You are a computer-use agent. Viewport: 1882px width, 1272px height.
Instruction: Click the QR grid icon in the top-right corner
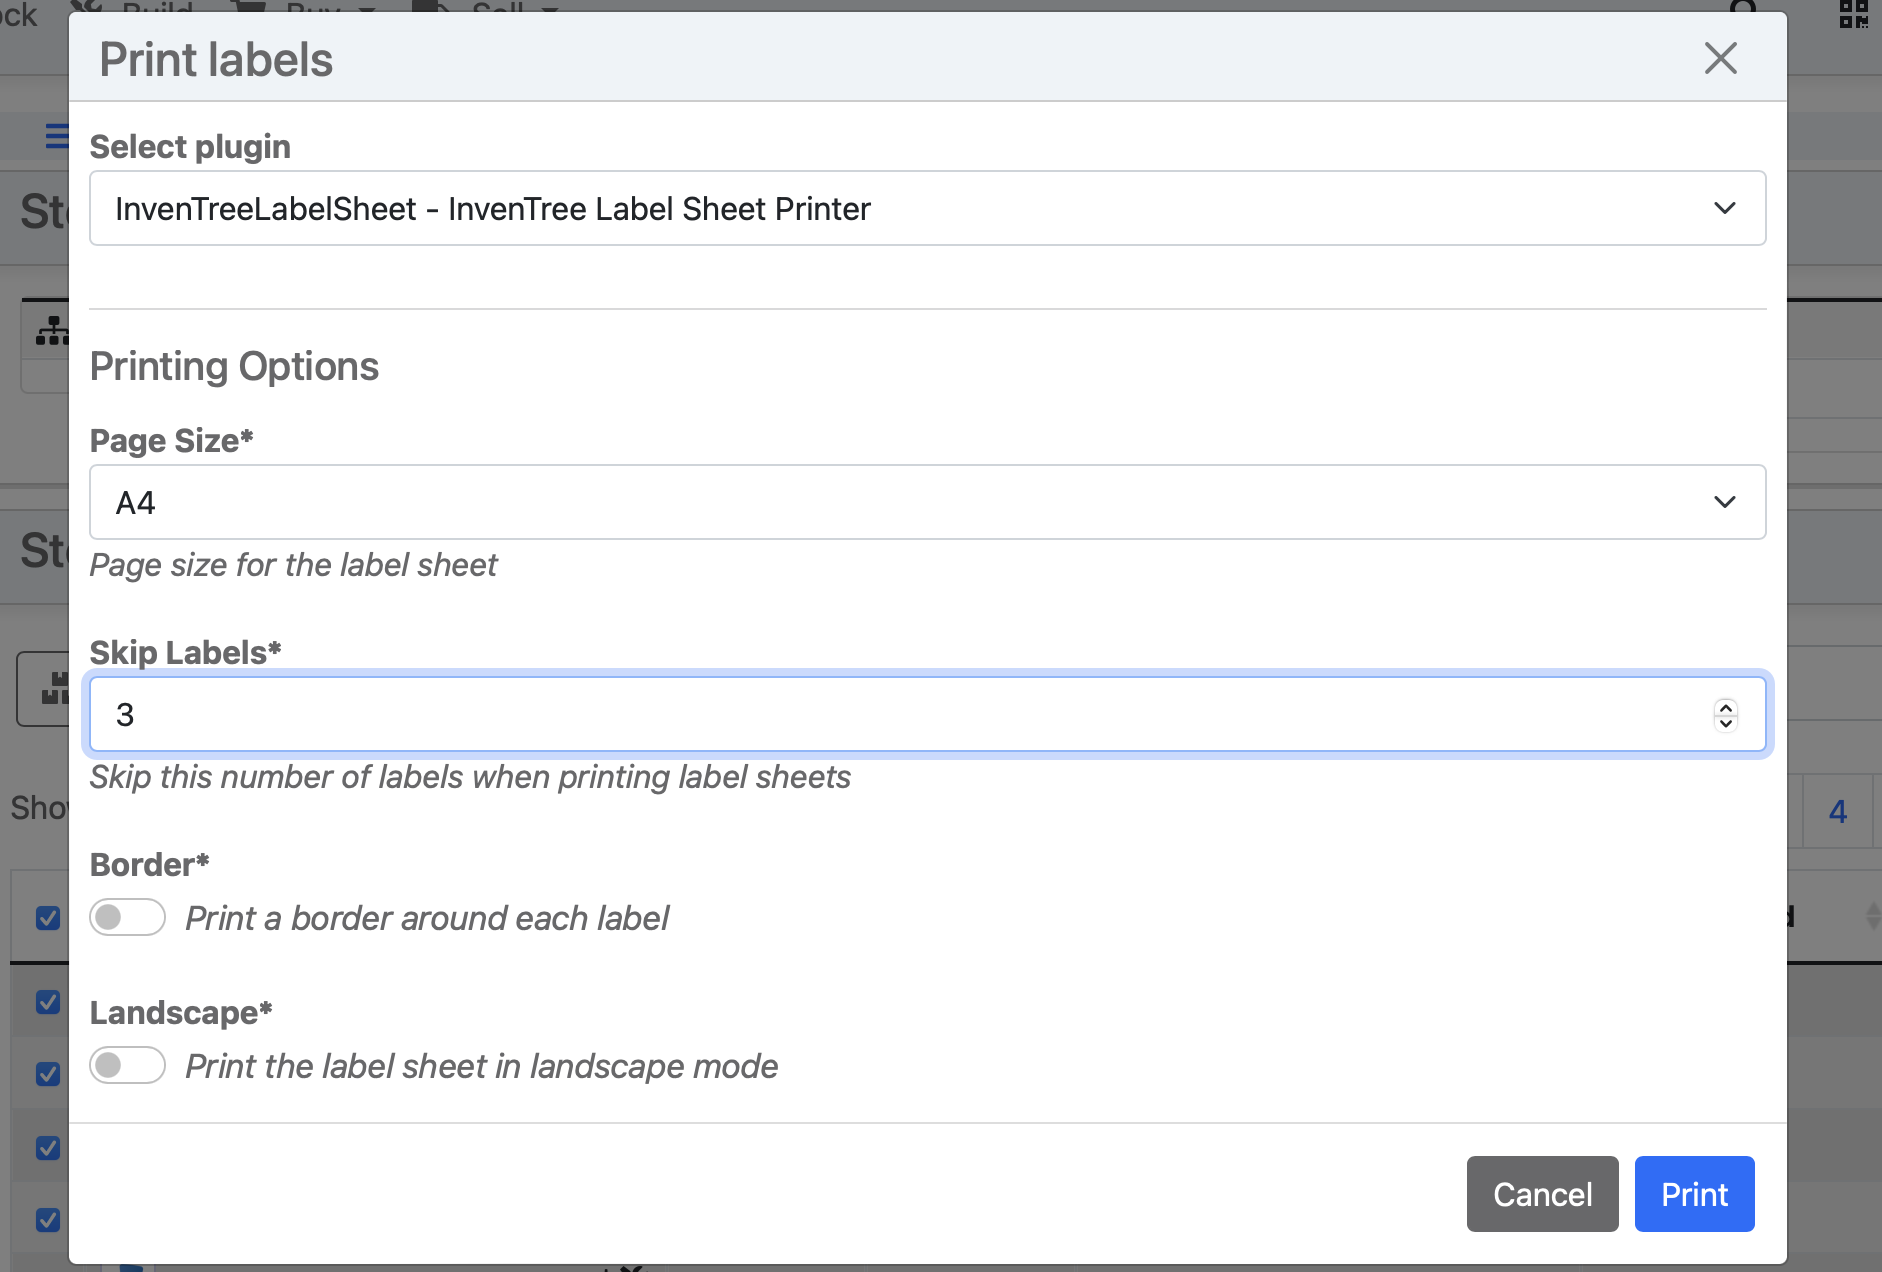coord(1852,14)
